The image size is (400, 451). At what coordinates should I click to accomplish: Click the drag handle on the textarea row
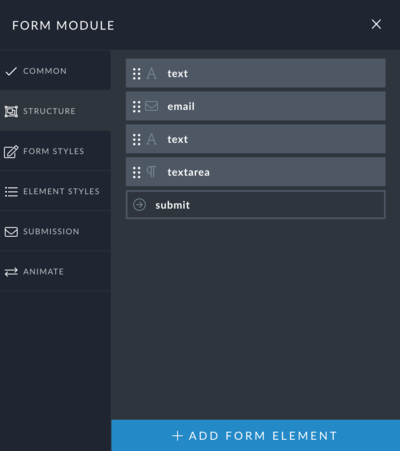coord(137,172)
